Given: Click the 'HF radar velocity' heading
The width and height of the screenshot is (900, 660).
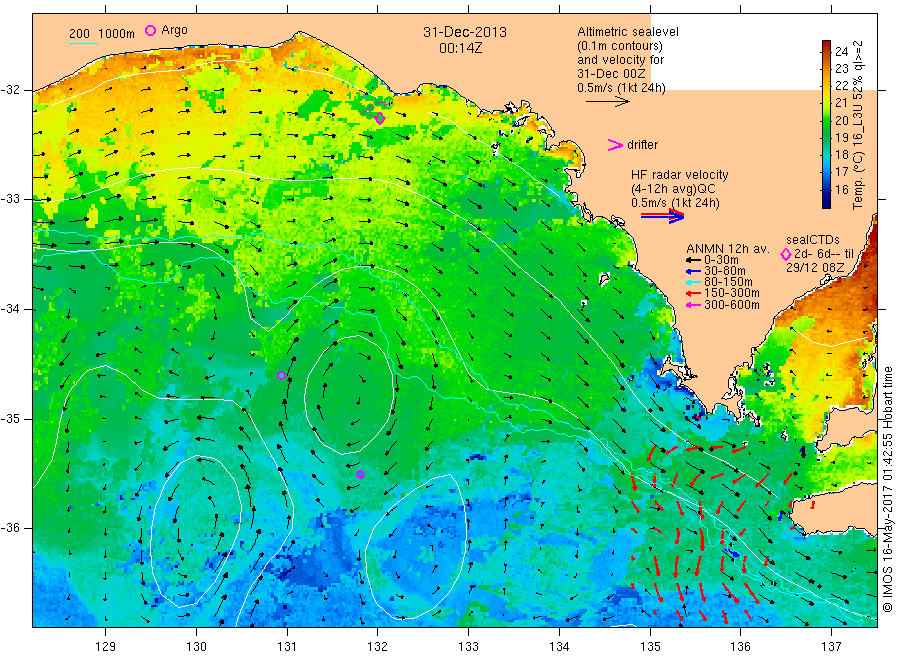Looking at the screenshot, I should tap(680, 175).
